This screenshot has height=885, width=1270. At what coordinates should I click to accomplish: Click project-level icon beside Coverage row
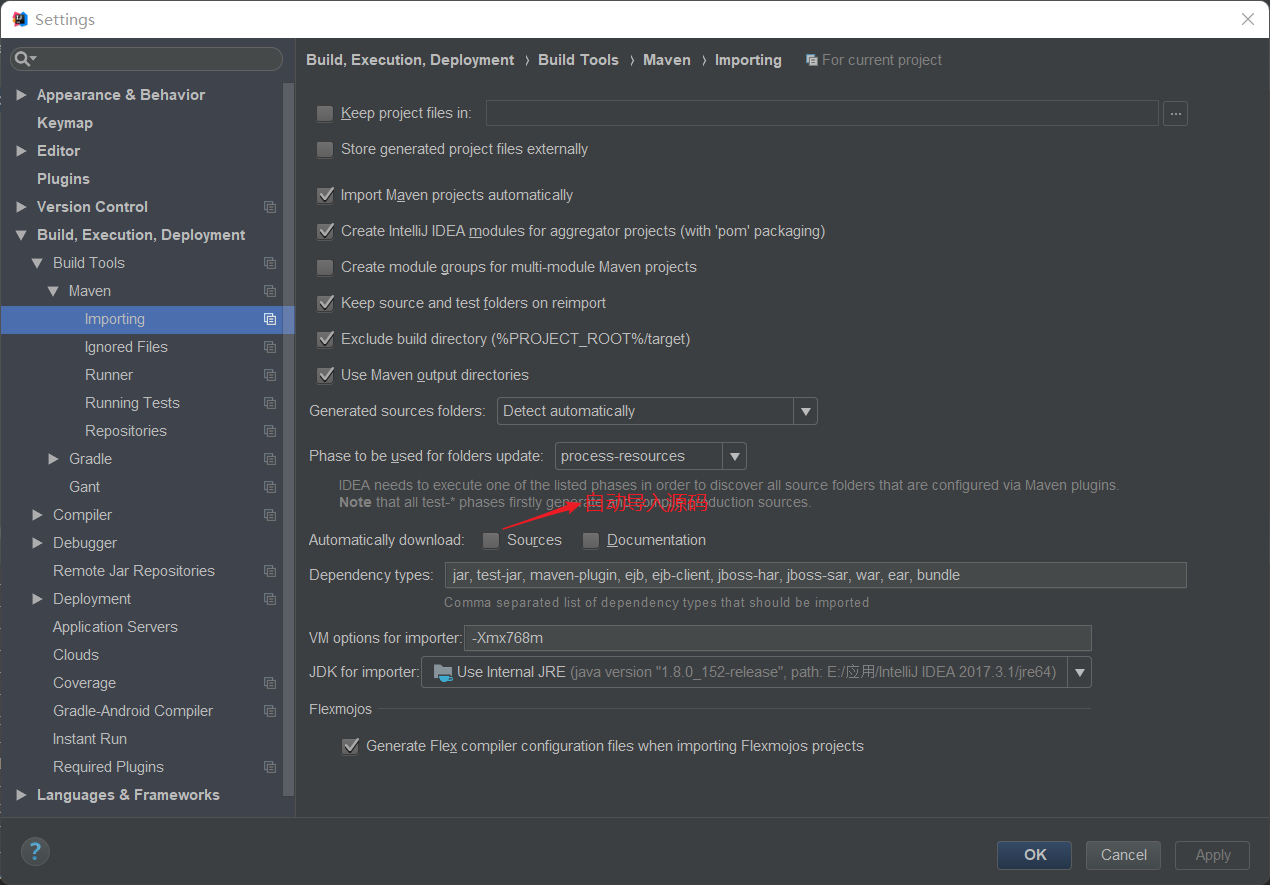(270, 683)
